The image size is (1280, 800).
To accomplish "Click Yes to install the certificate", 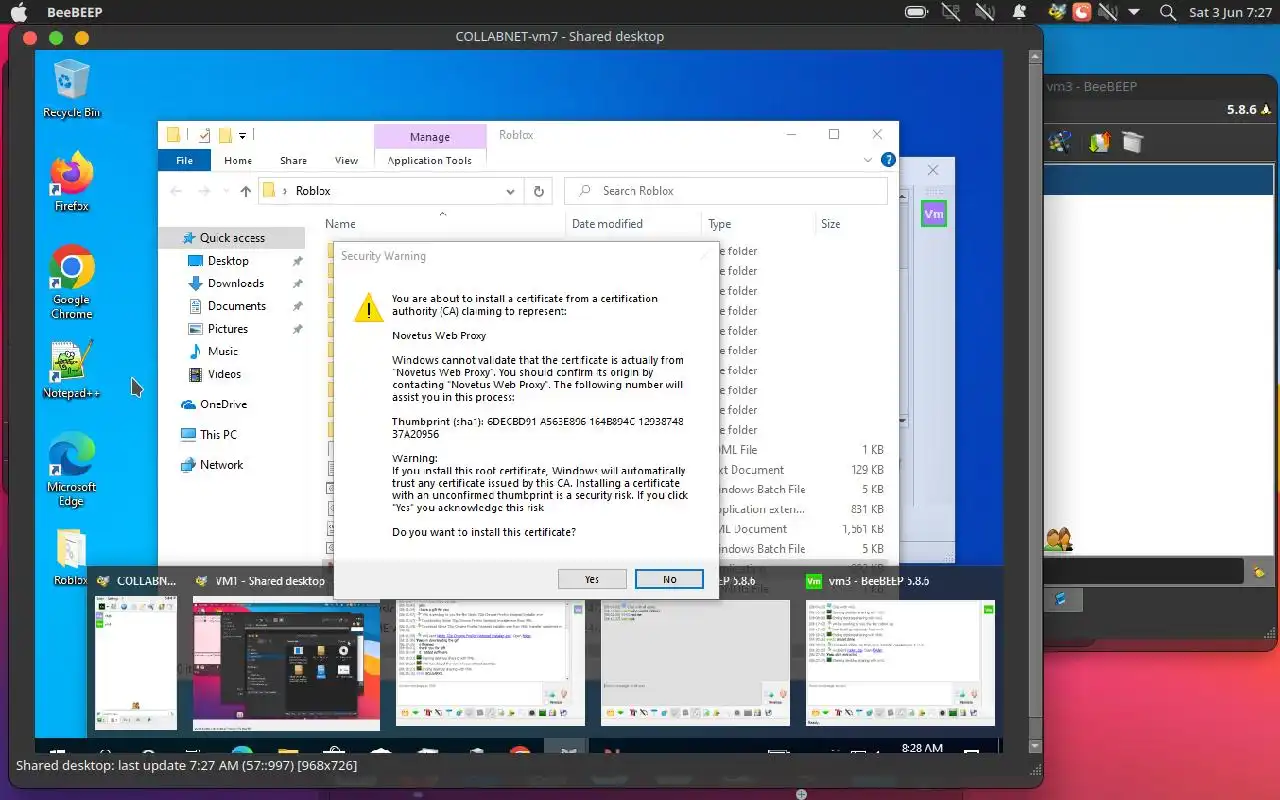I will (x=592, y=579).
